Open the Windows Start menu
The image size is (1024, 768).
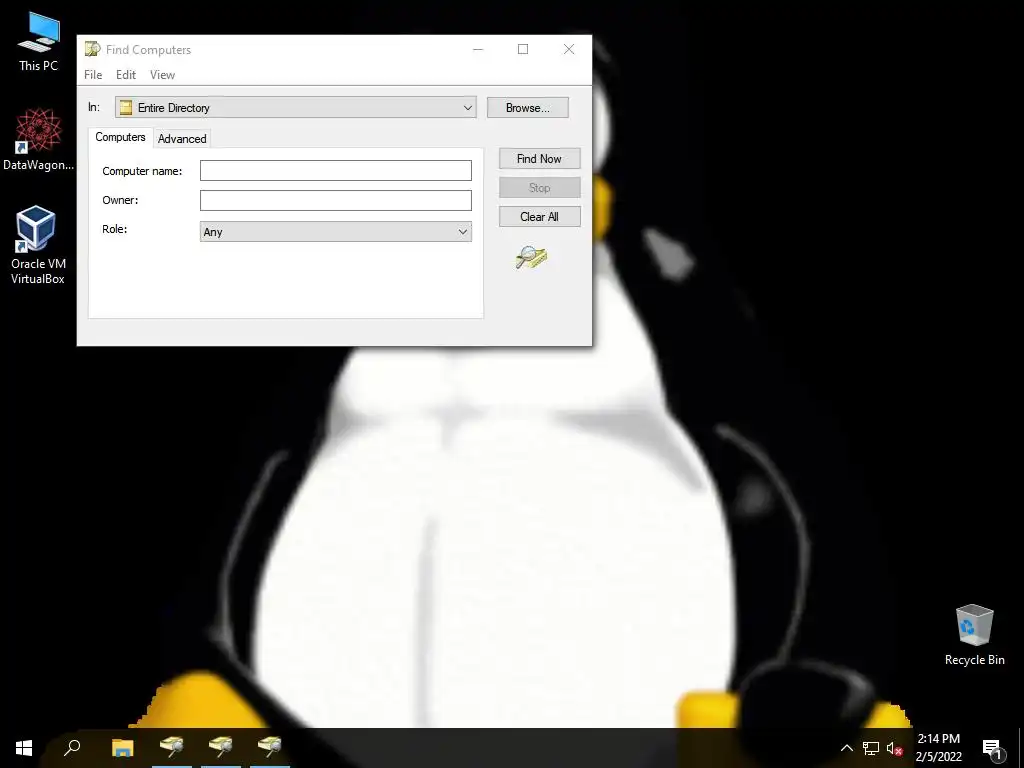coord(24,748)
